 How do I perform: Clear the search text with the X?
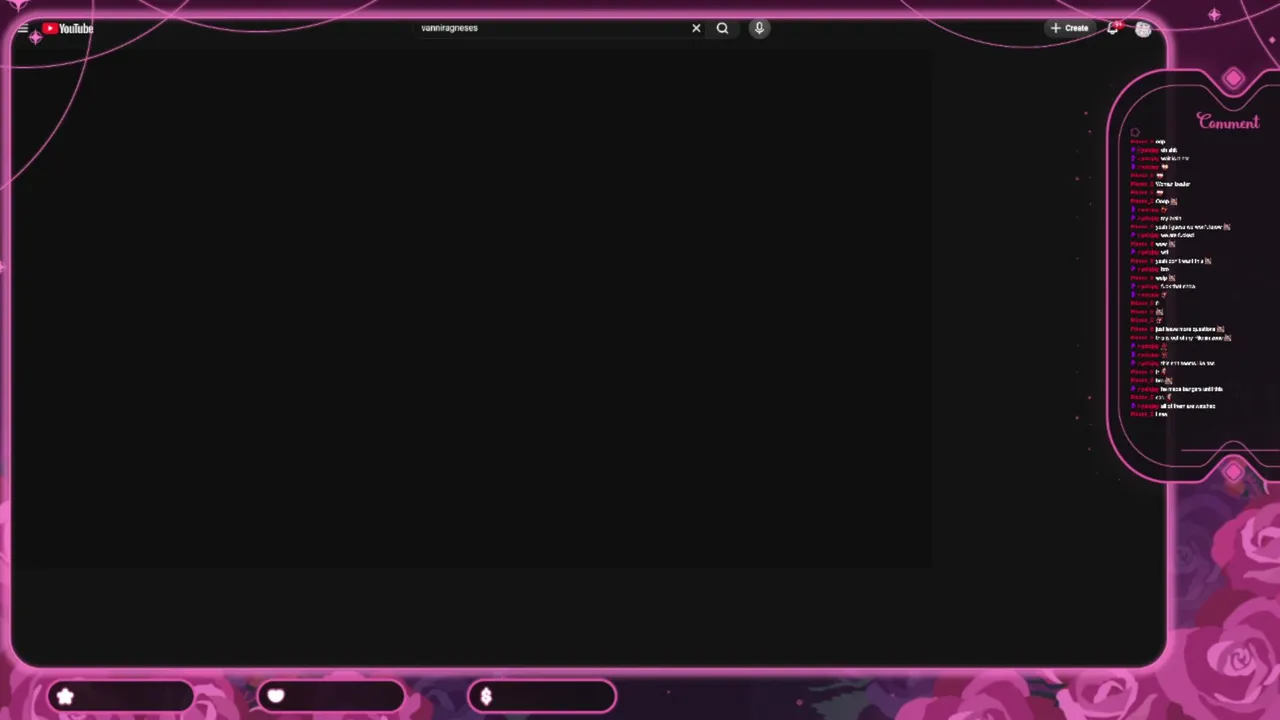click(x=696, y=28)
